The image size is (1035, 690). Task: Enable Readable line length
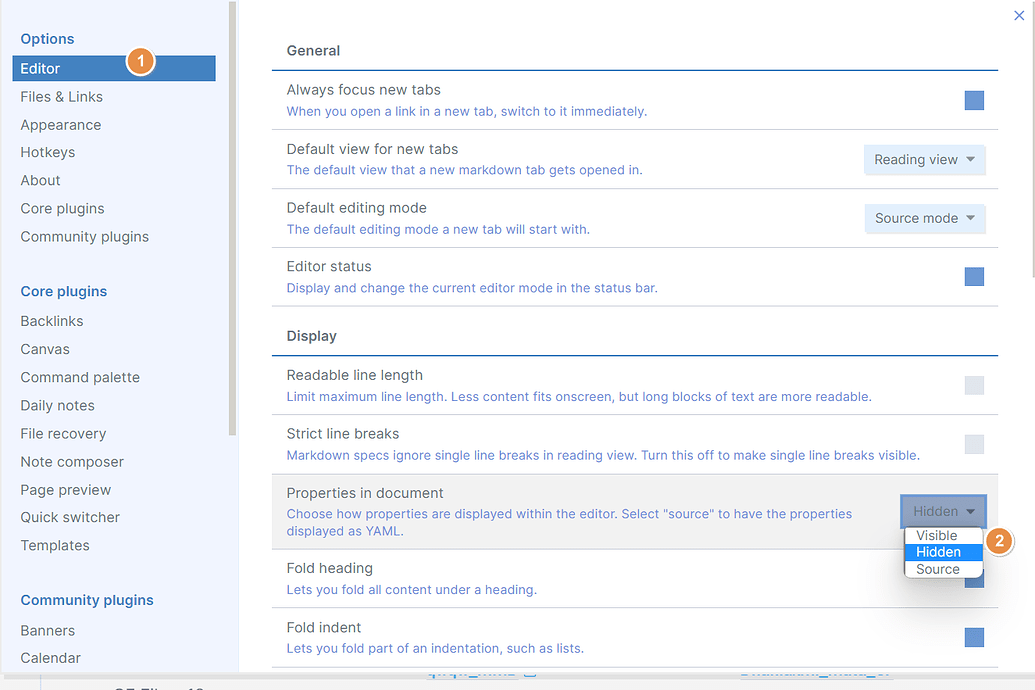click(974, 386)
